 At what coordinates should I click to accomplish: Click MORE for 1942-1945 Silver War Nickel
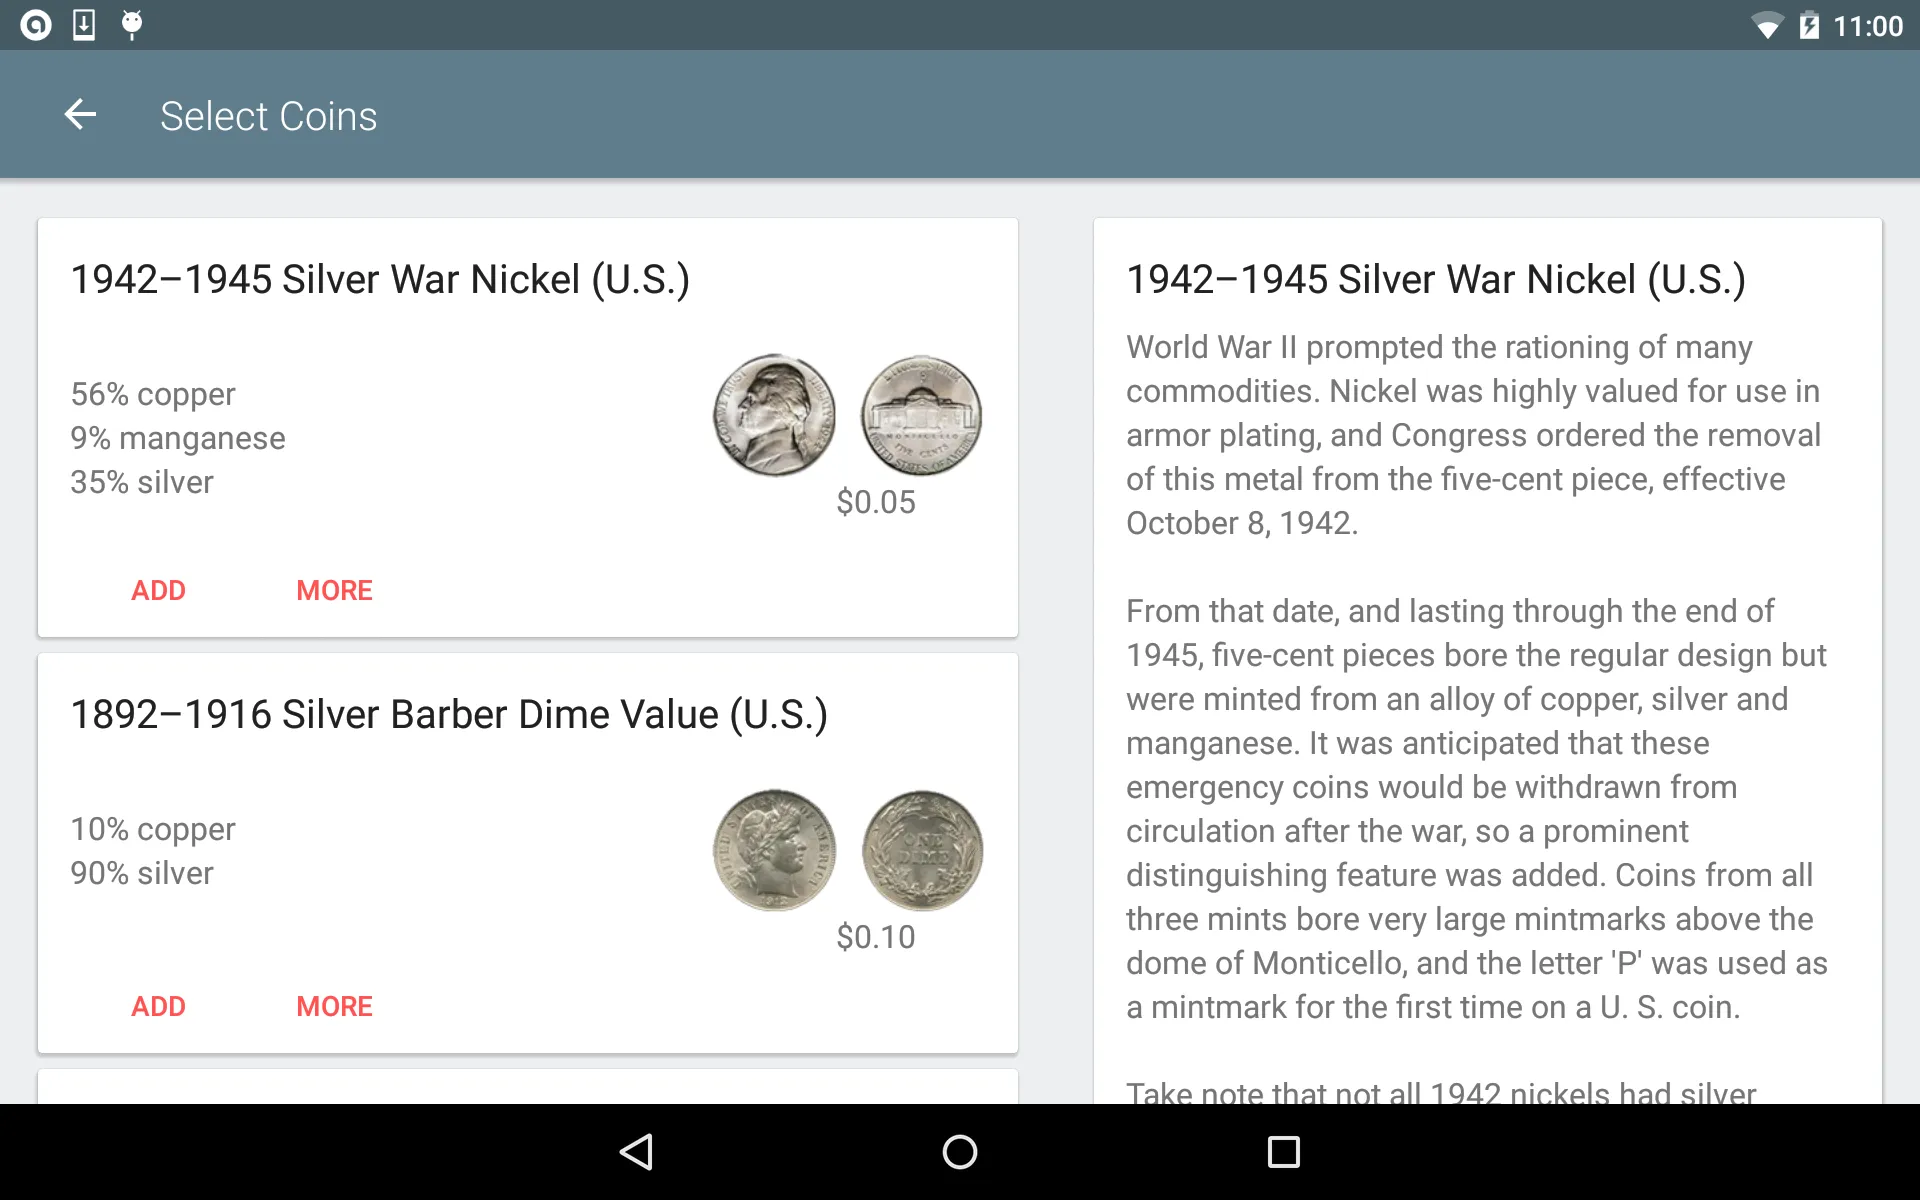(333, 590)
